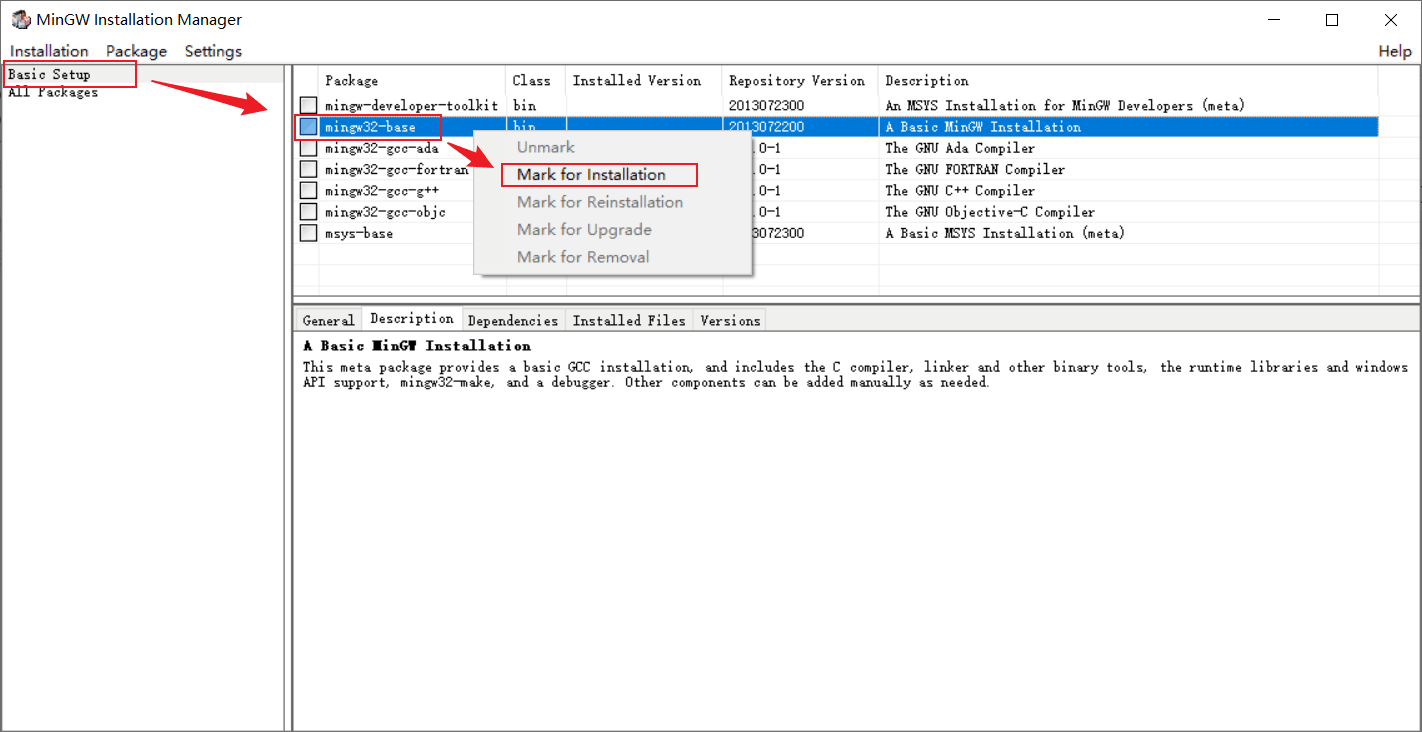The image size is (1422, 732).
Task: Open the Package menu
Action: tap(136, 51)
